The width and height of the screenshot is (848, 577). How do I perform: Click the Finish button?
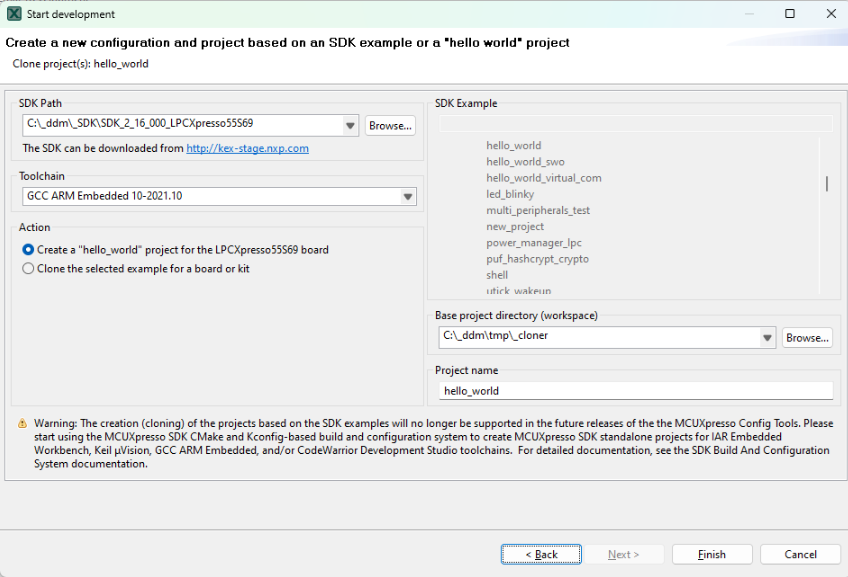712,554
